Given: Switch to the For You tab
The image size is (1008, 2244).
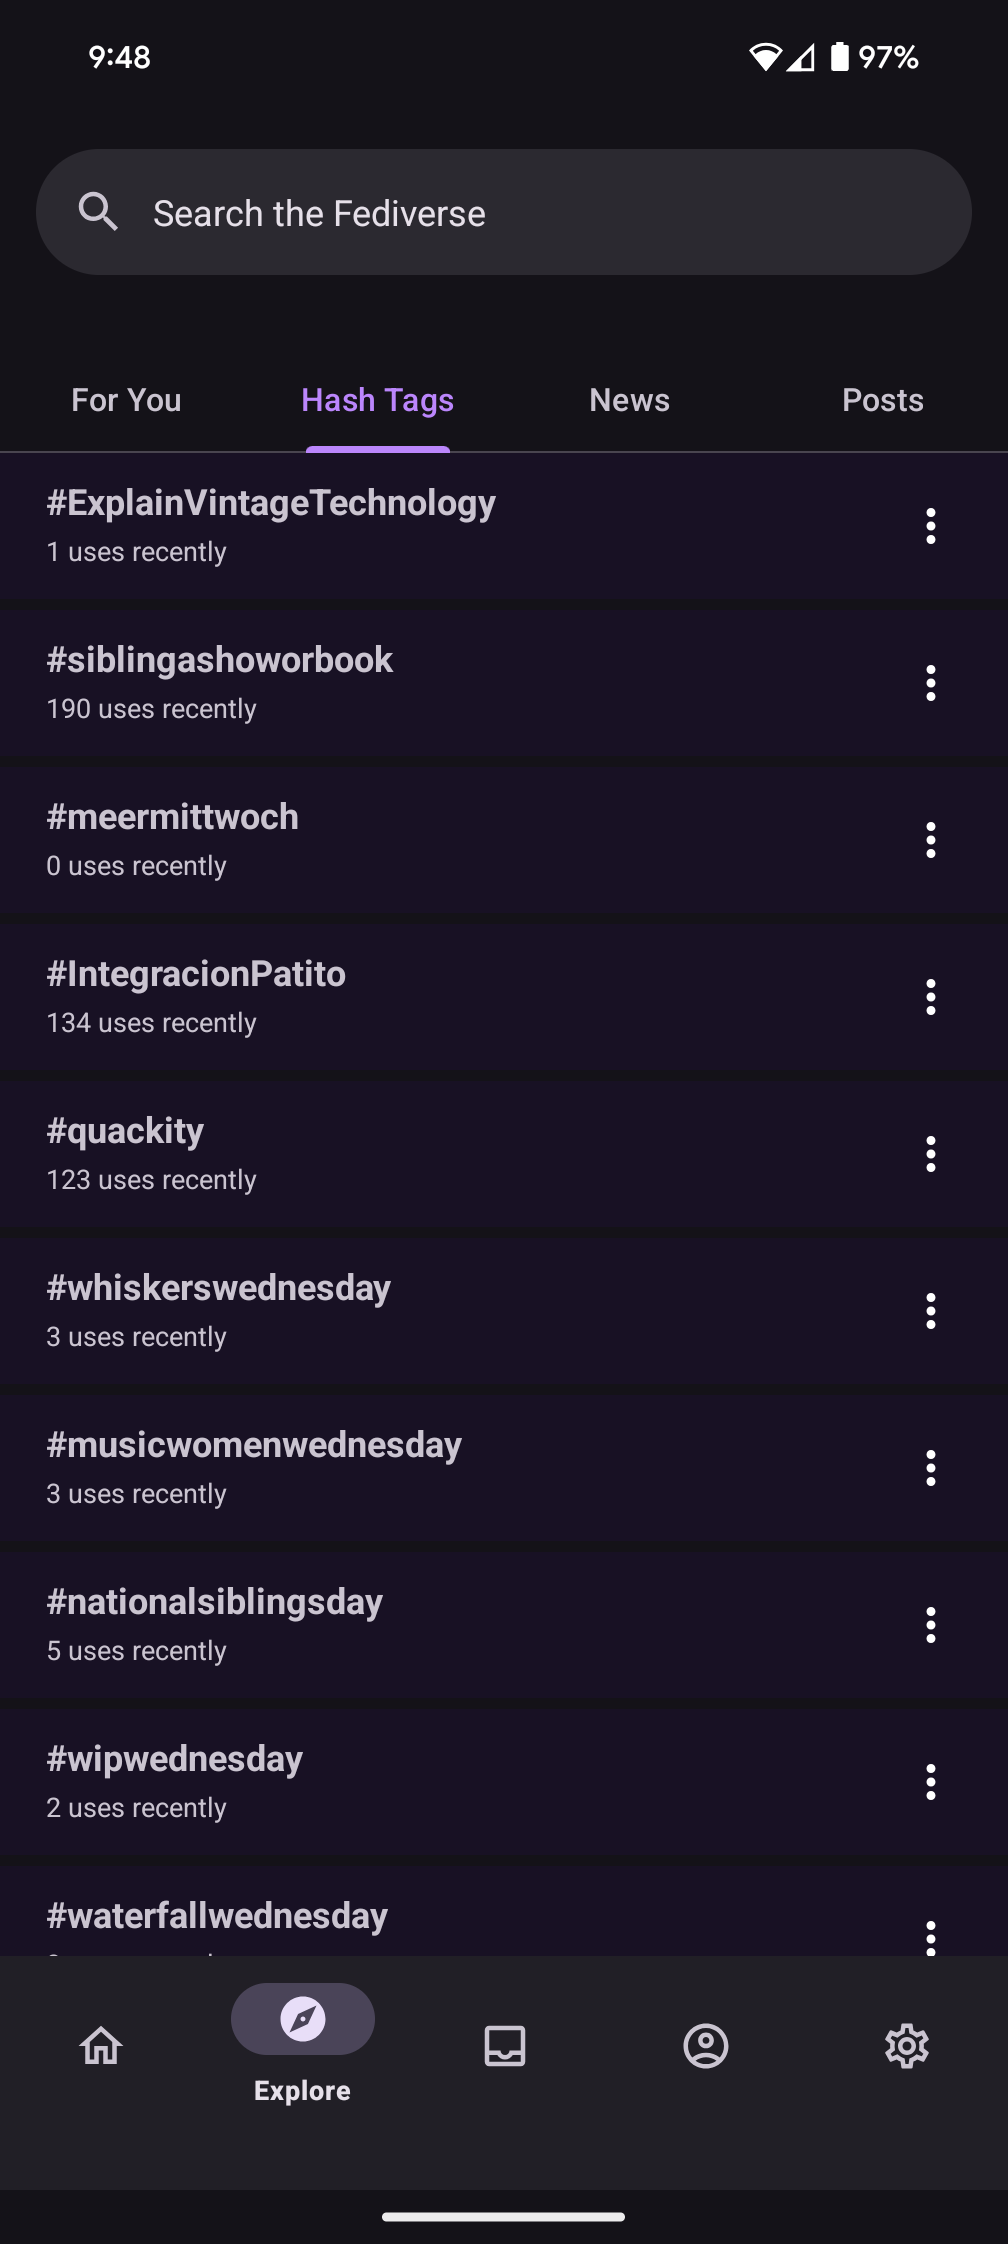Looking at the screenshot, I should coord(126,400).
